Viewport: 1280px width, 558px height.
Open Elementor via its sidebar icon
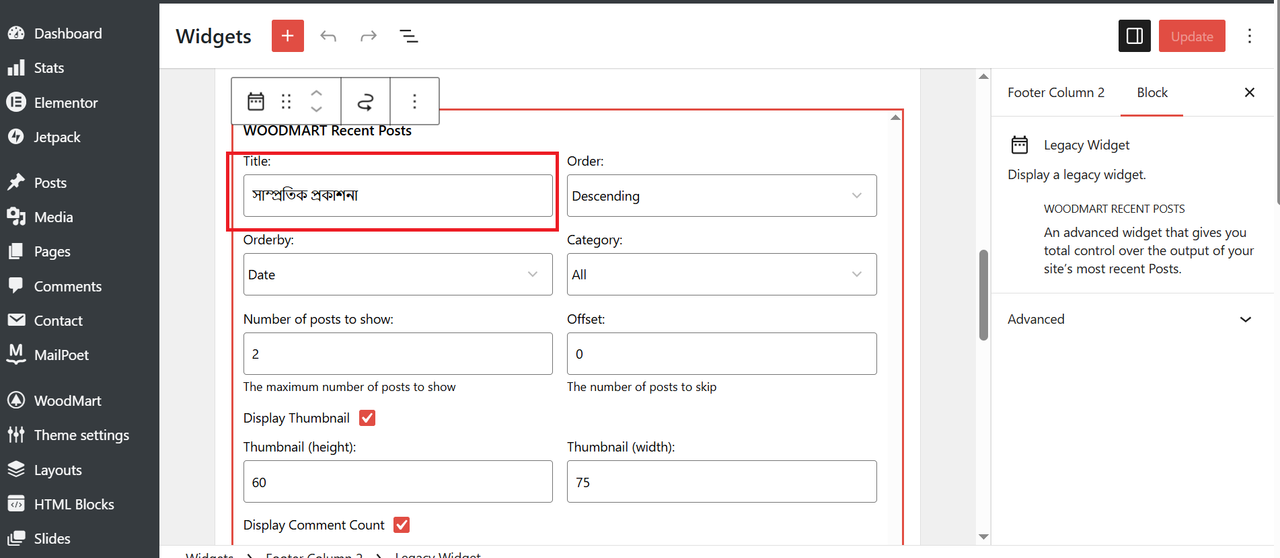click(x=16, y=102)
